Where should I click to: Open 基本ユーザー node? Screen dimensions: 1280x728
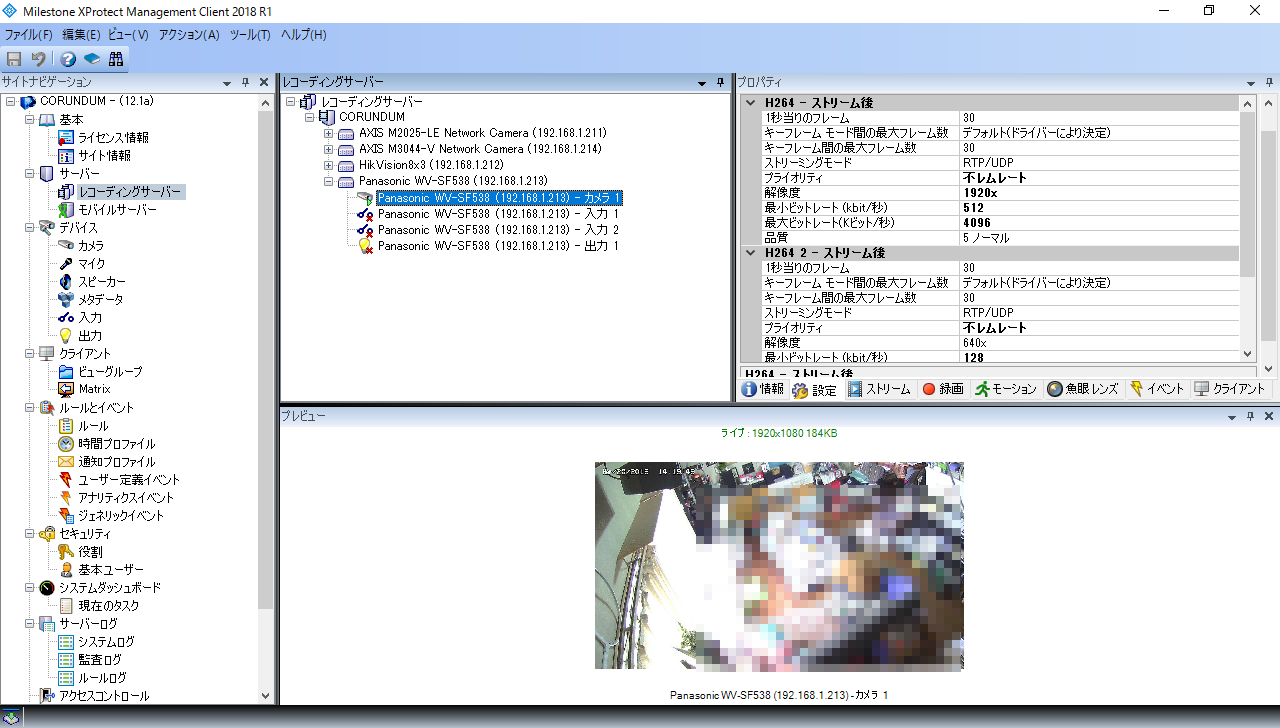click(x=111, y=570)
